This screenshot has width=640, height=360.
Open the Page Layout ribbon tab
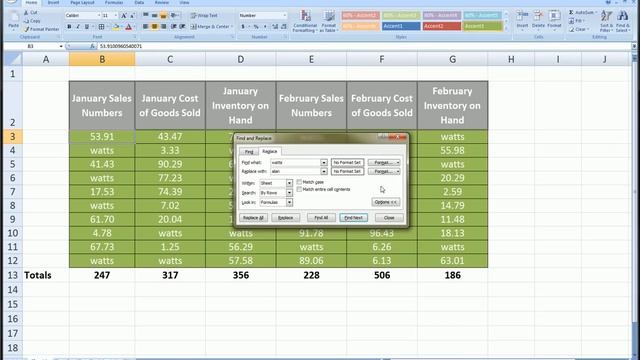pyautogui.click(x=82, y=2)
